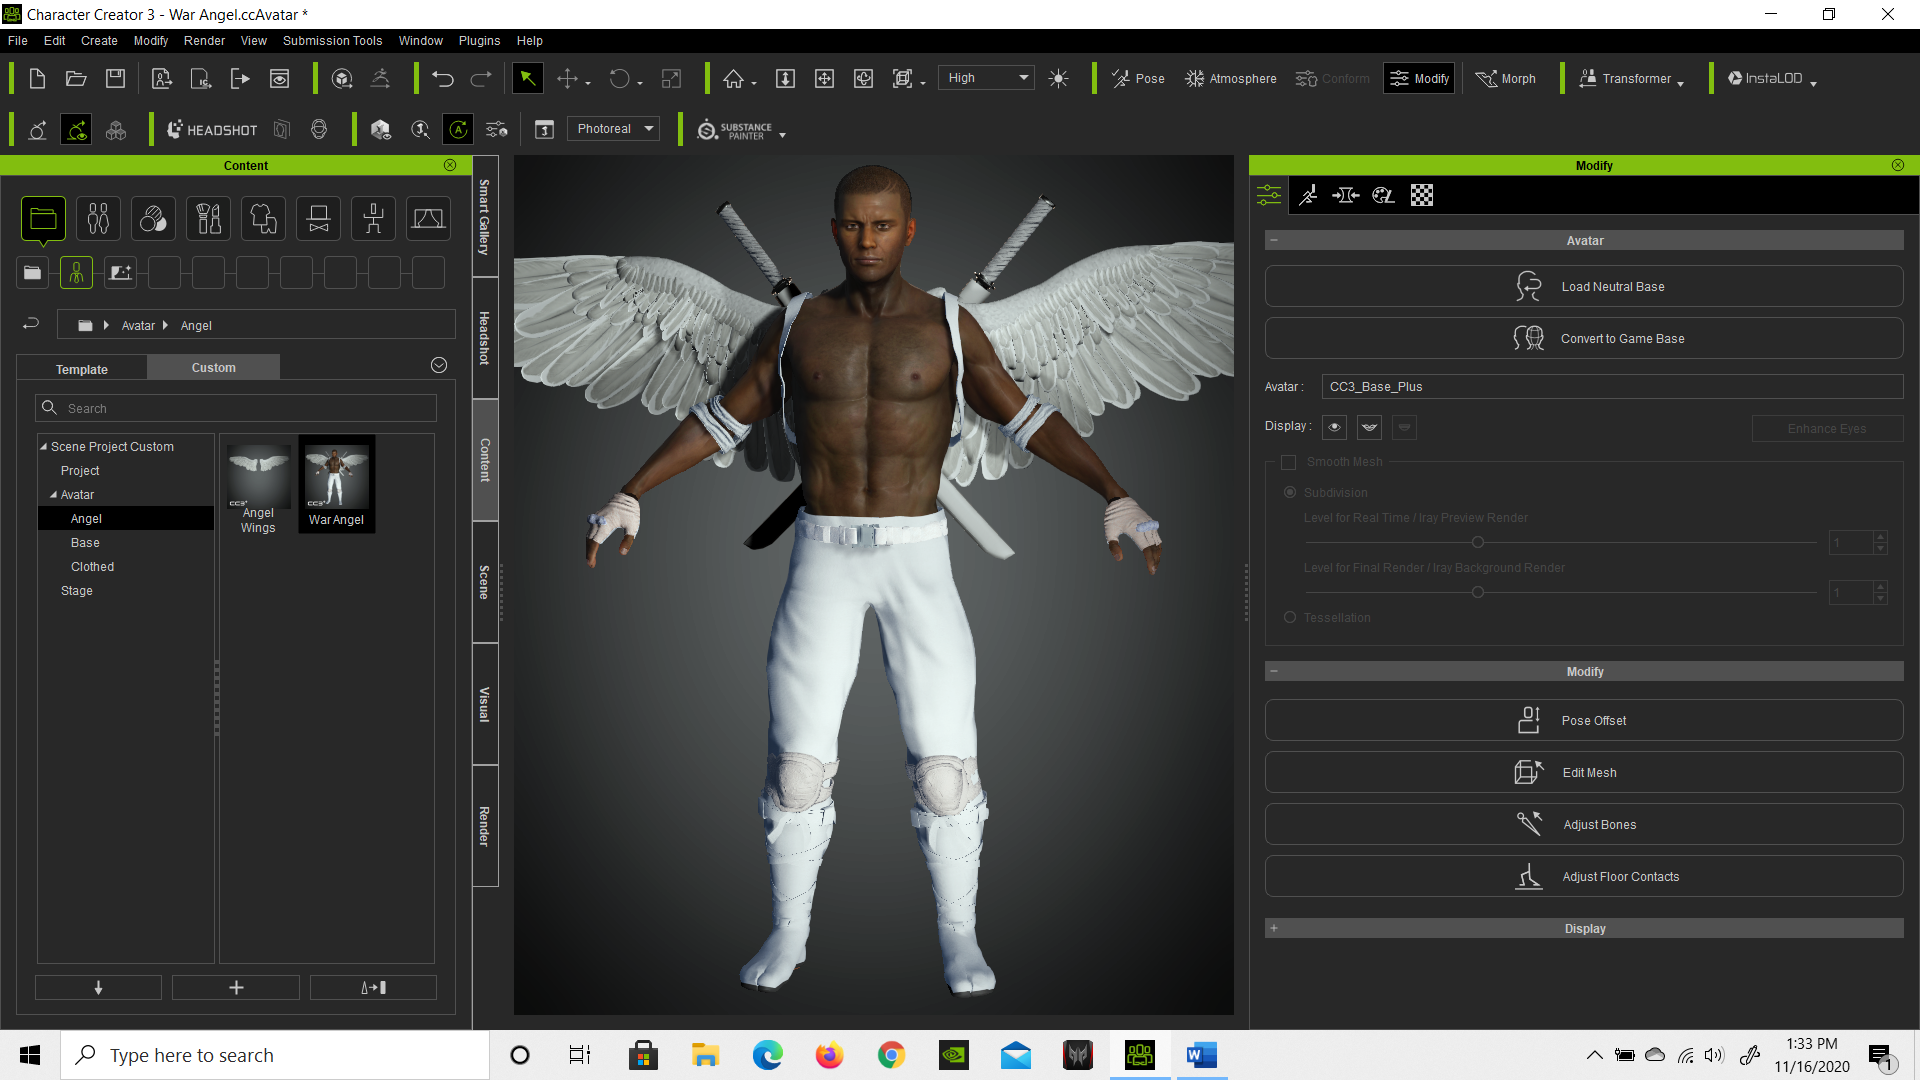
Task: Click the sun light toggle icon
Action: coord(1058,79)
